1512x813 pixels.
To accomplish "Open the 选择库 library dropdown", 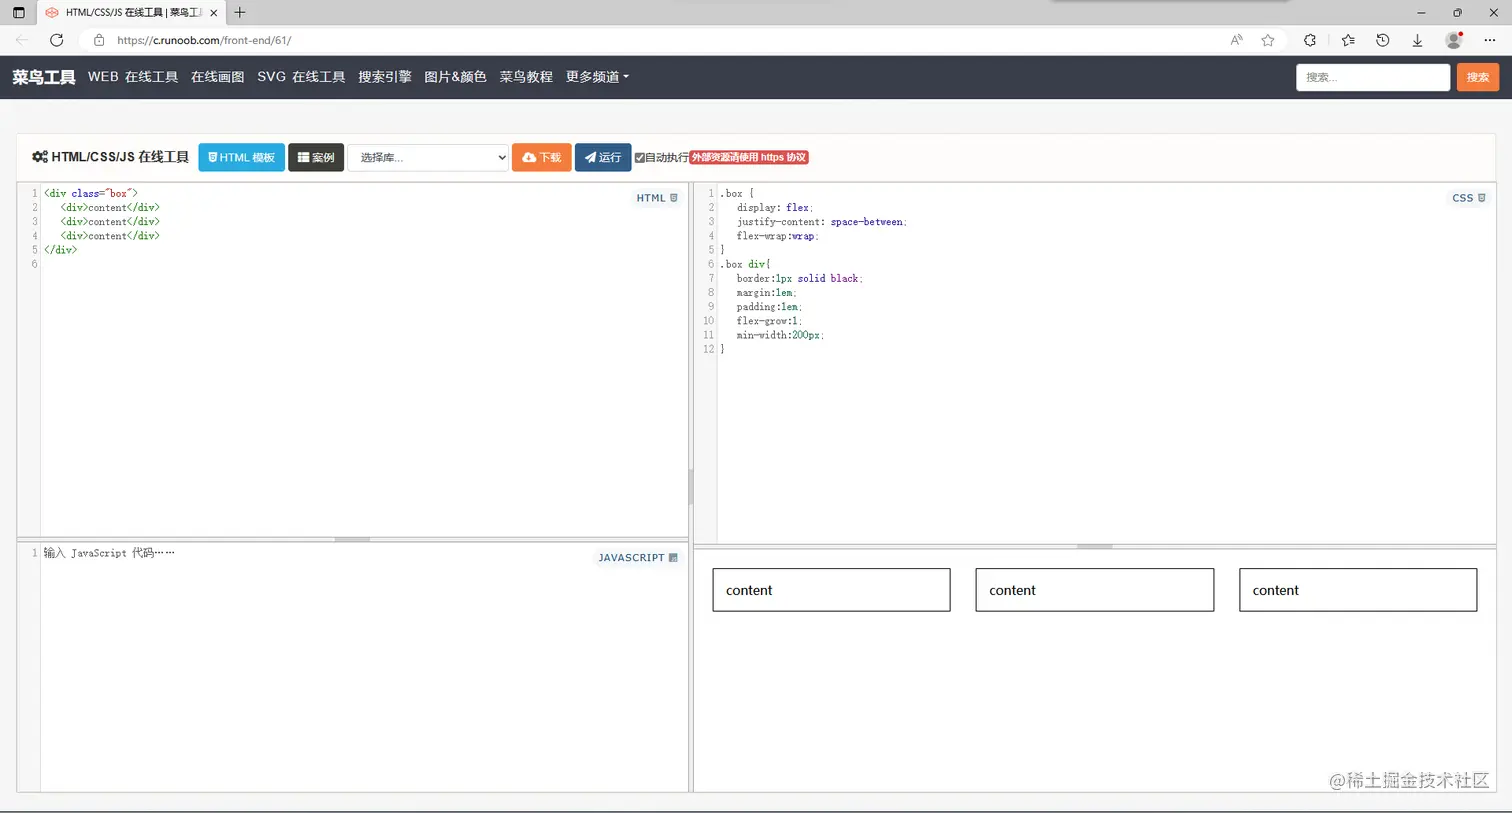I will [428, 157].
